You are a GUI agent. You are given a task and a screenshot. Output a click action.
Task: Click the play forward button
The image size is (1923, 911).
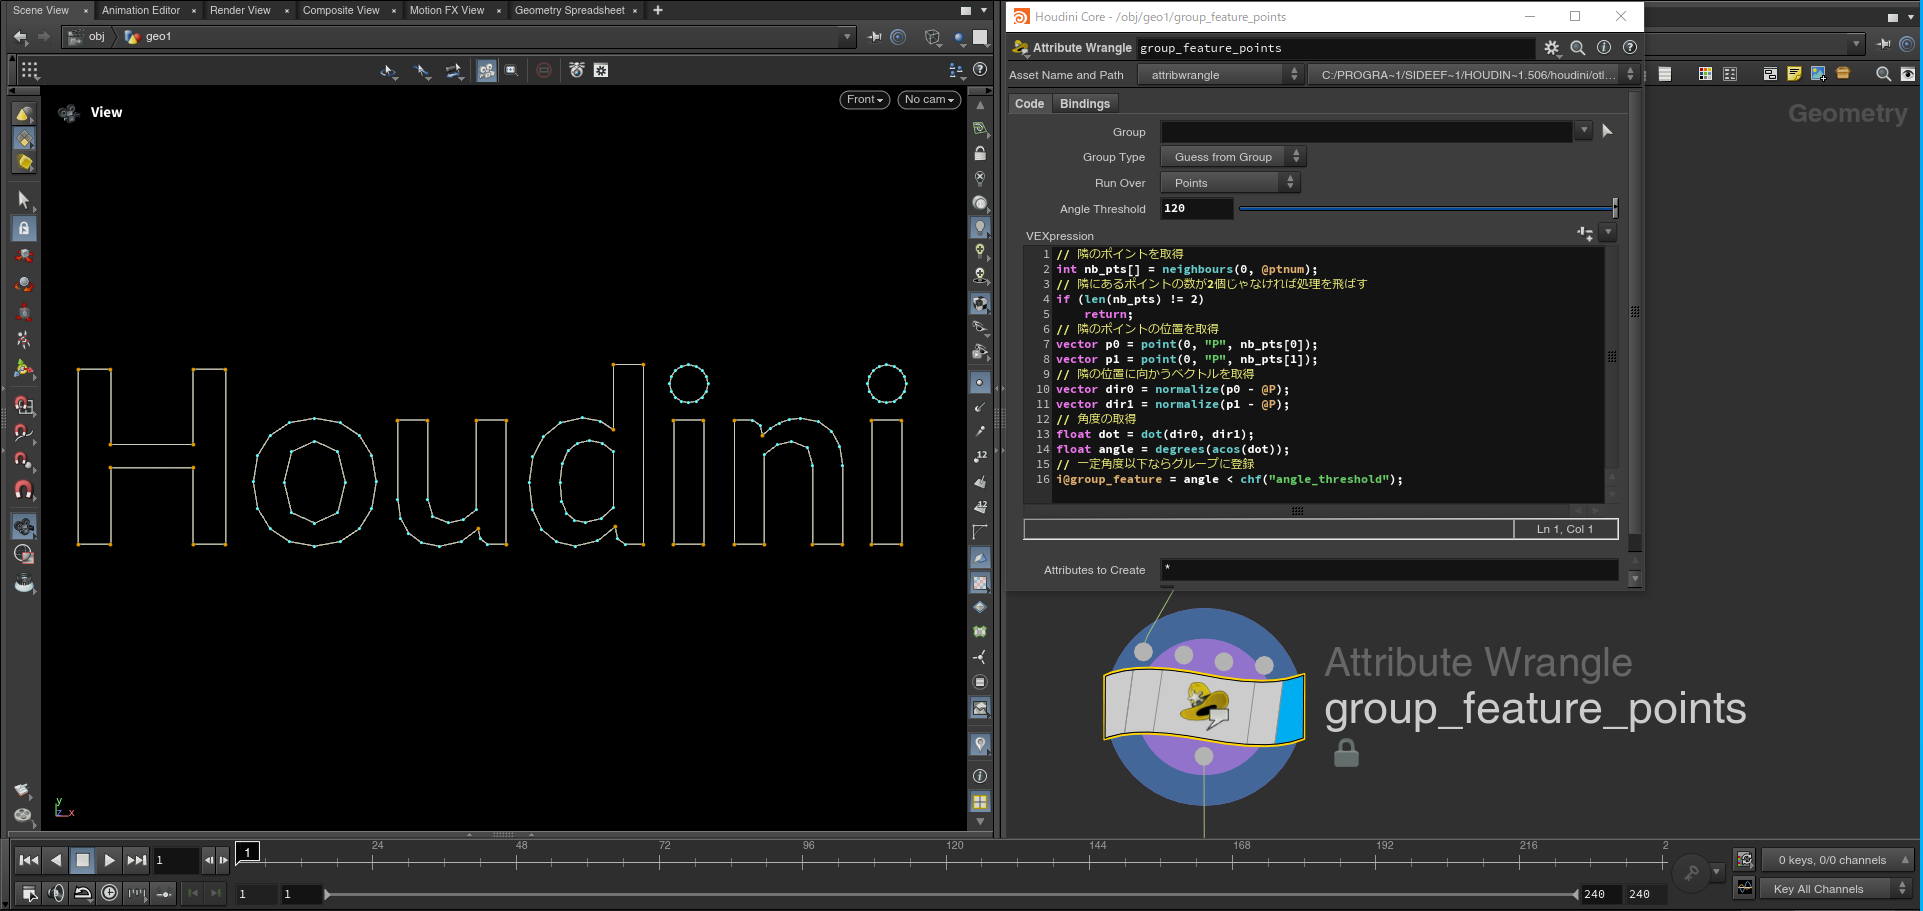click(x=109, y=860)
